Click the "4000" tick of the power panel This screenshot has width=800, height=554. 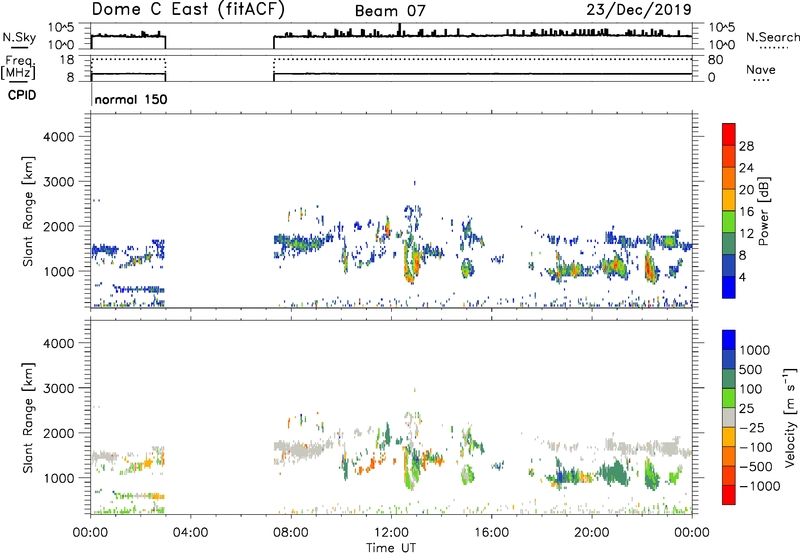(58, 137)
